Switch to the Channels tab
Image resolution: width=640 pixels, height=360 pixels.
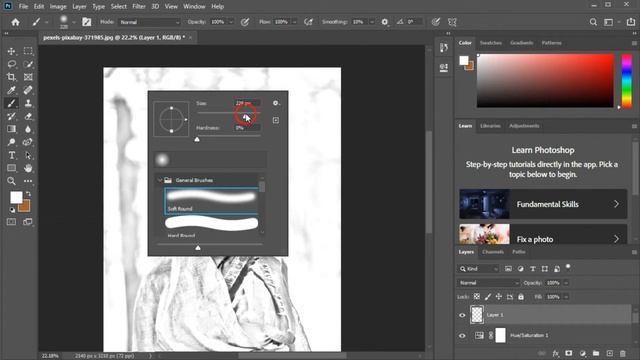point(493,252)
